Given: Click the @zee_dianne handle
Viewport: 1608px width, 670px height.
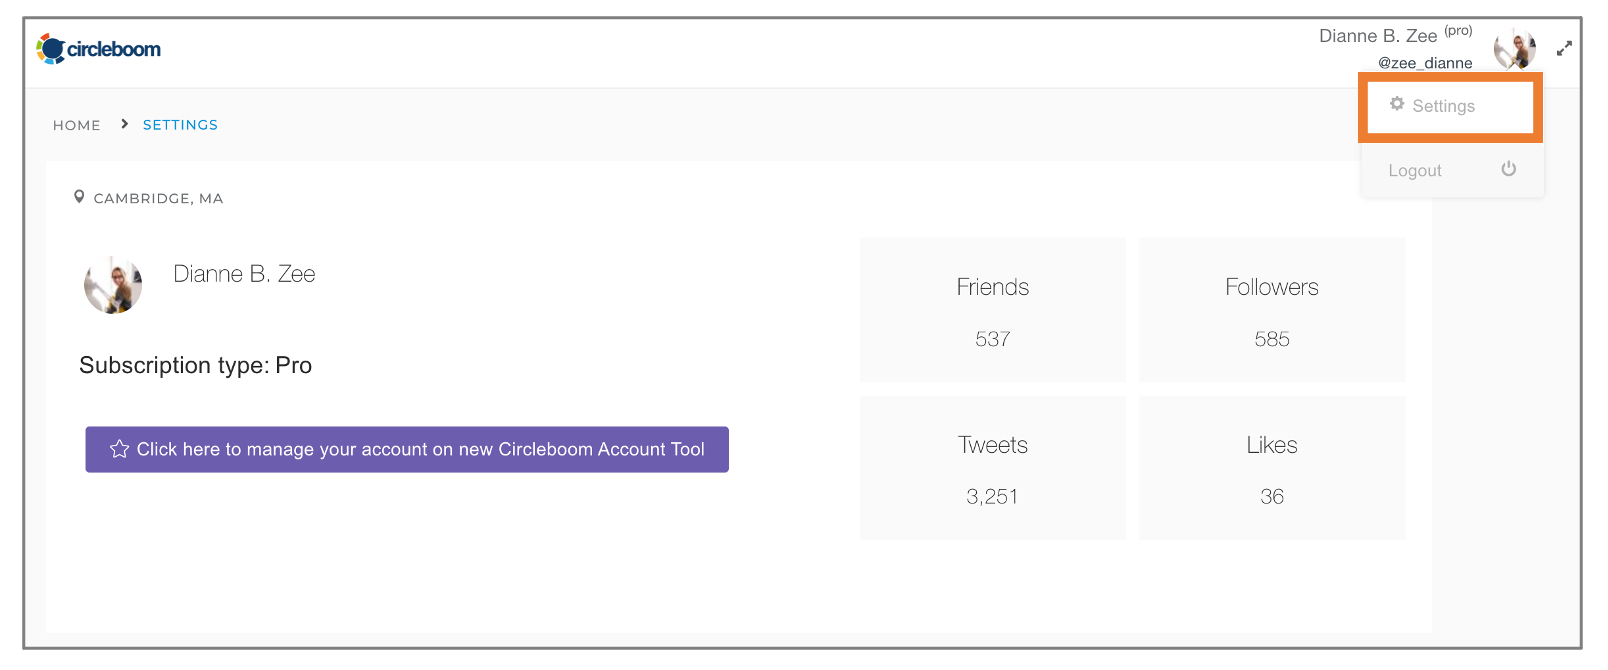Looking at the screenshot, I should [x=1425, y=63].
